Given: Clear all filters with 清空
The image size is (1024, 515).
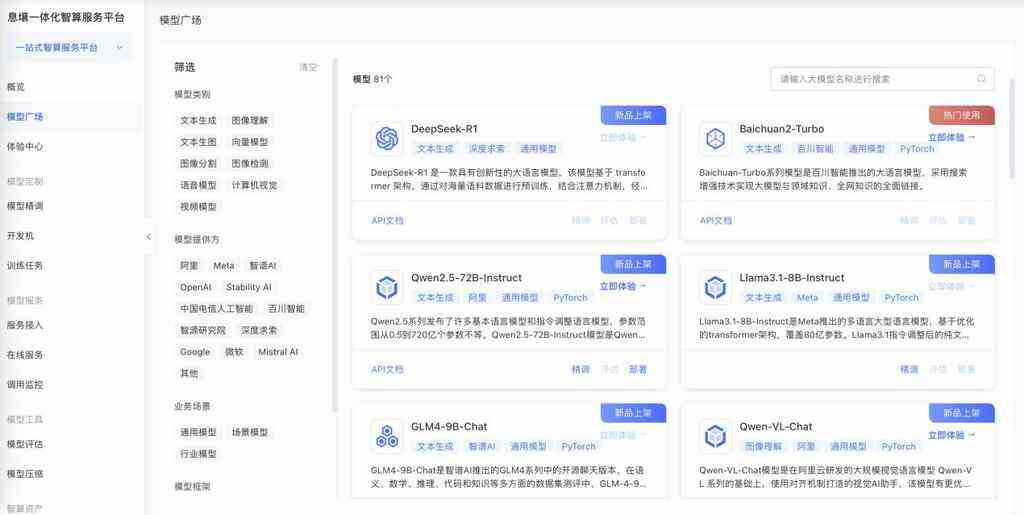Looking at the screenshot, I should click(x=308, y=67).
